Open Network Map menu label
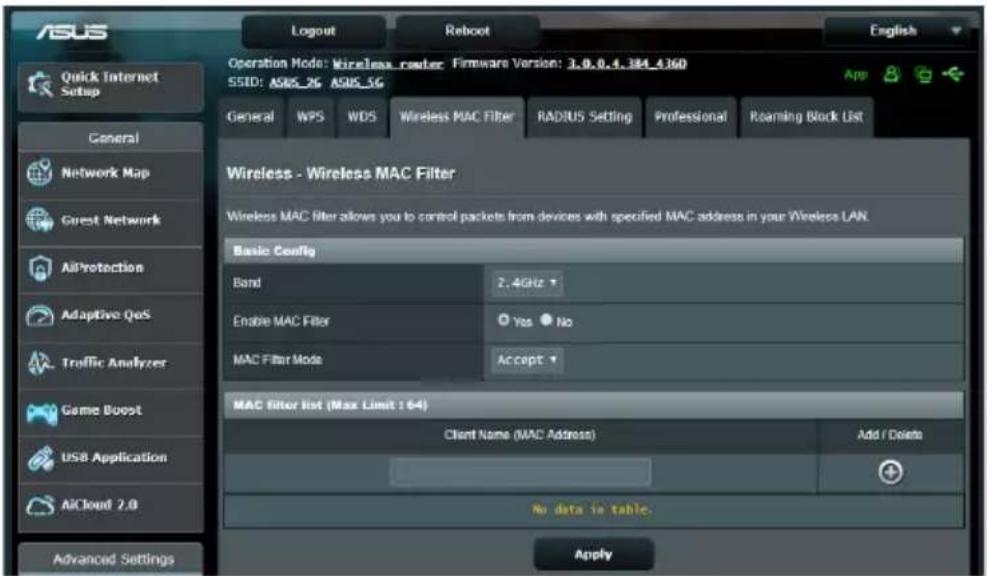This screenshot has height=576, width=987. pyautogui.click(x=105, y=172)
